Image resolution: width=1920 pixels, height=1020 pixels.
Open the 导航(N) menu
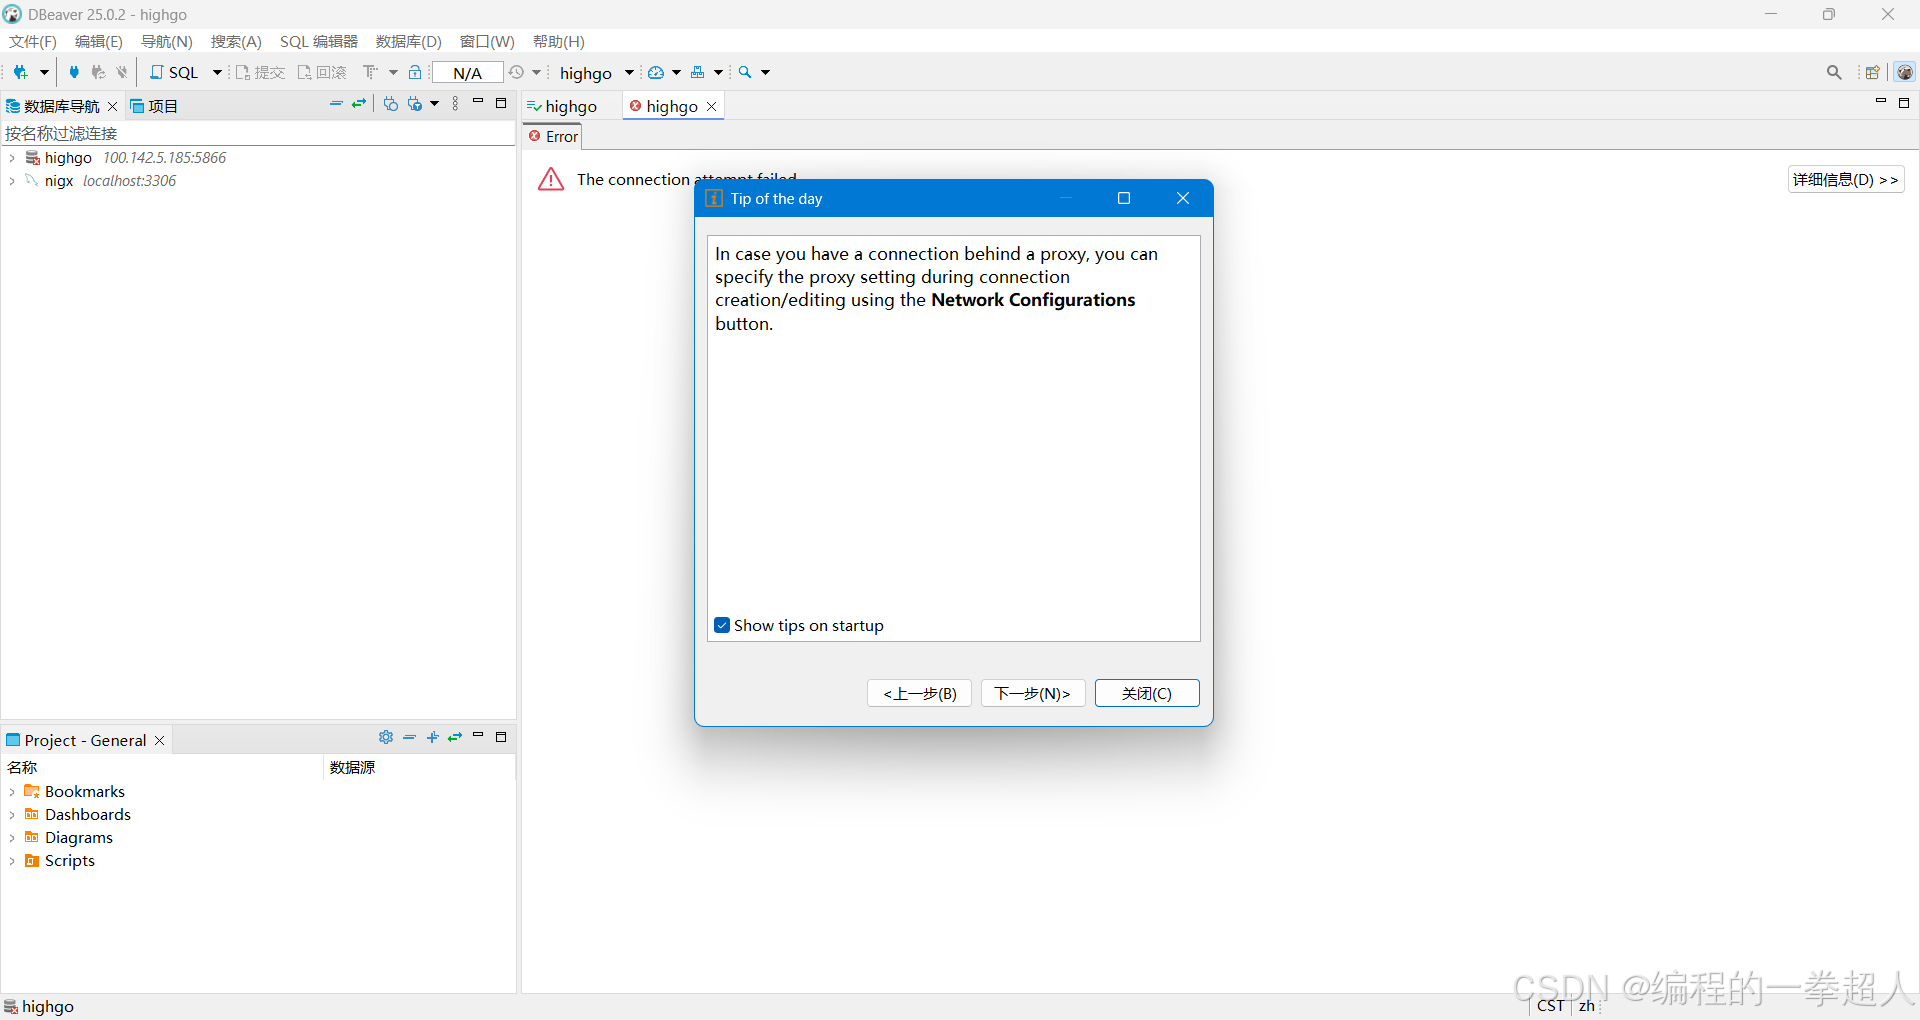pyautogui.click(x=166, y=41)
